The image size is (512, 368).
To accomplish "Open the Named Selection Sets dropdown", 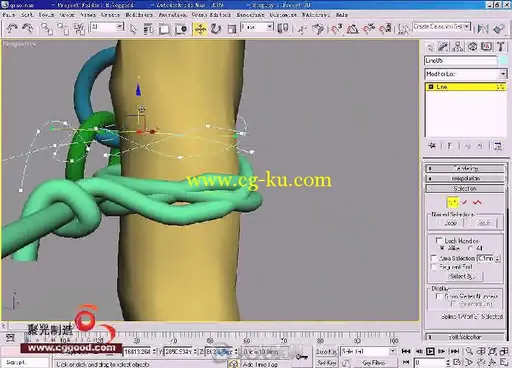I will click(x=441, y=27).
